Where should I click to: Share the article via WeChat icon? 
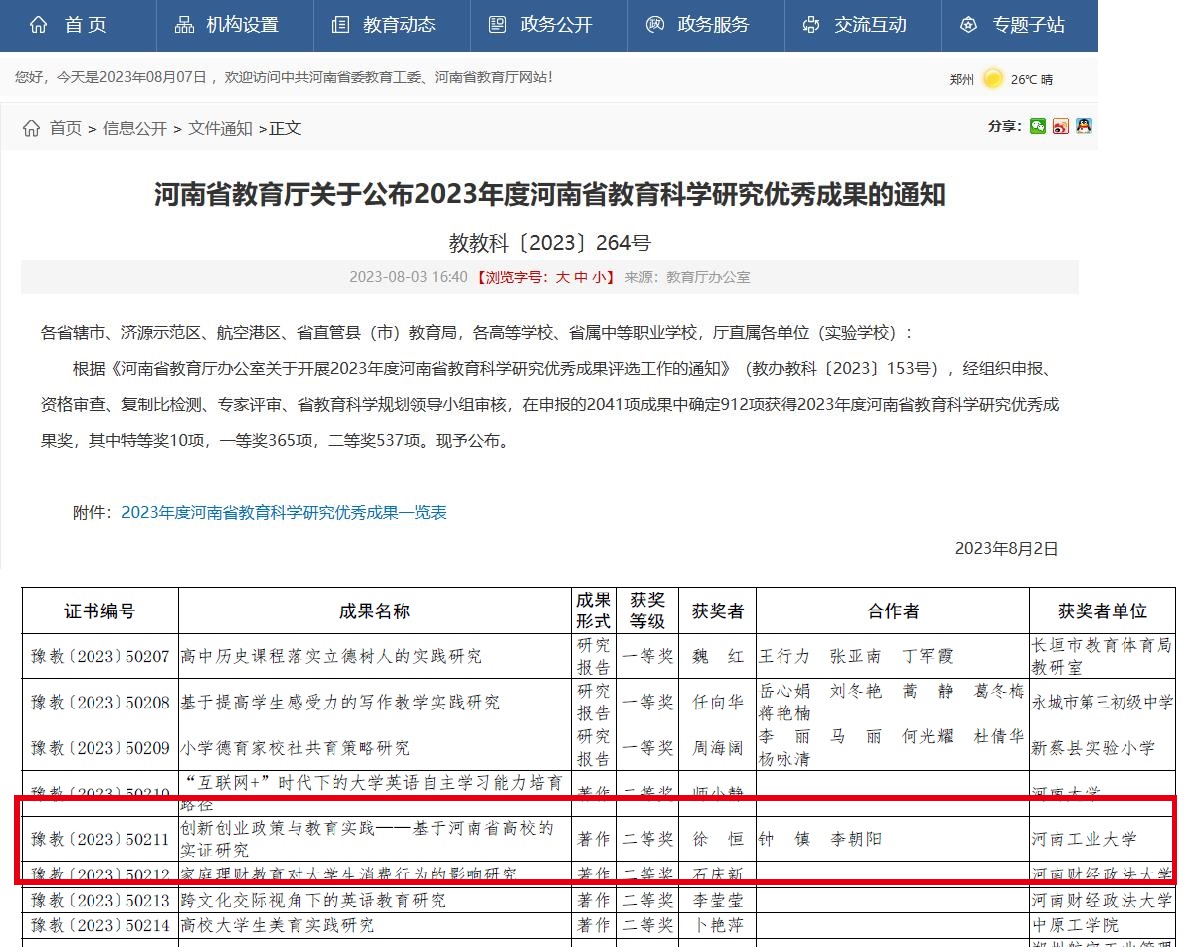click(1037, 126)
